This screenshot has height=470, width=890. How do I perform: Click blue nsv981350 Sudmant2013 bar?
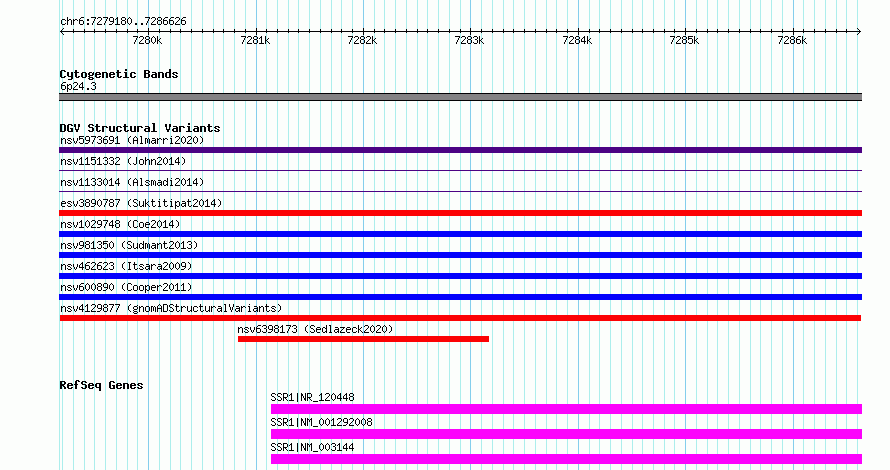[x=460, y=255]
